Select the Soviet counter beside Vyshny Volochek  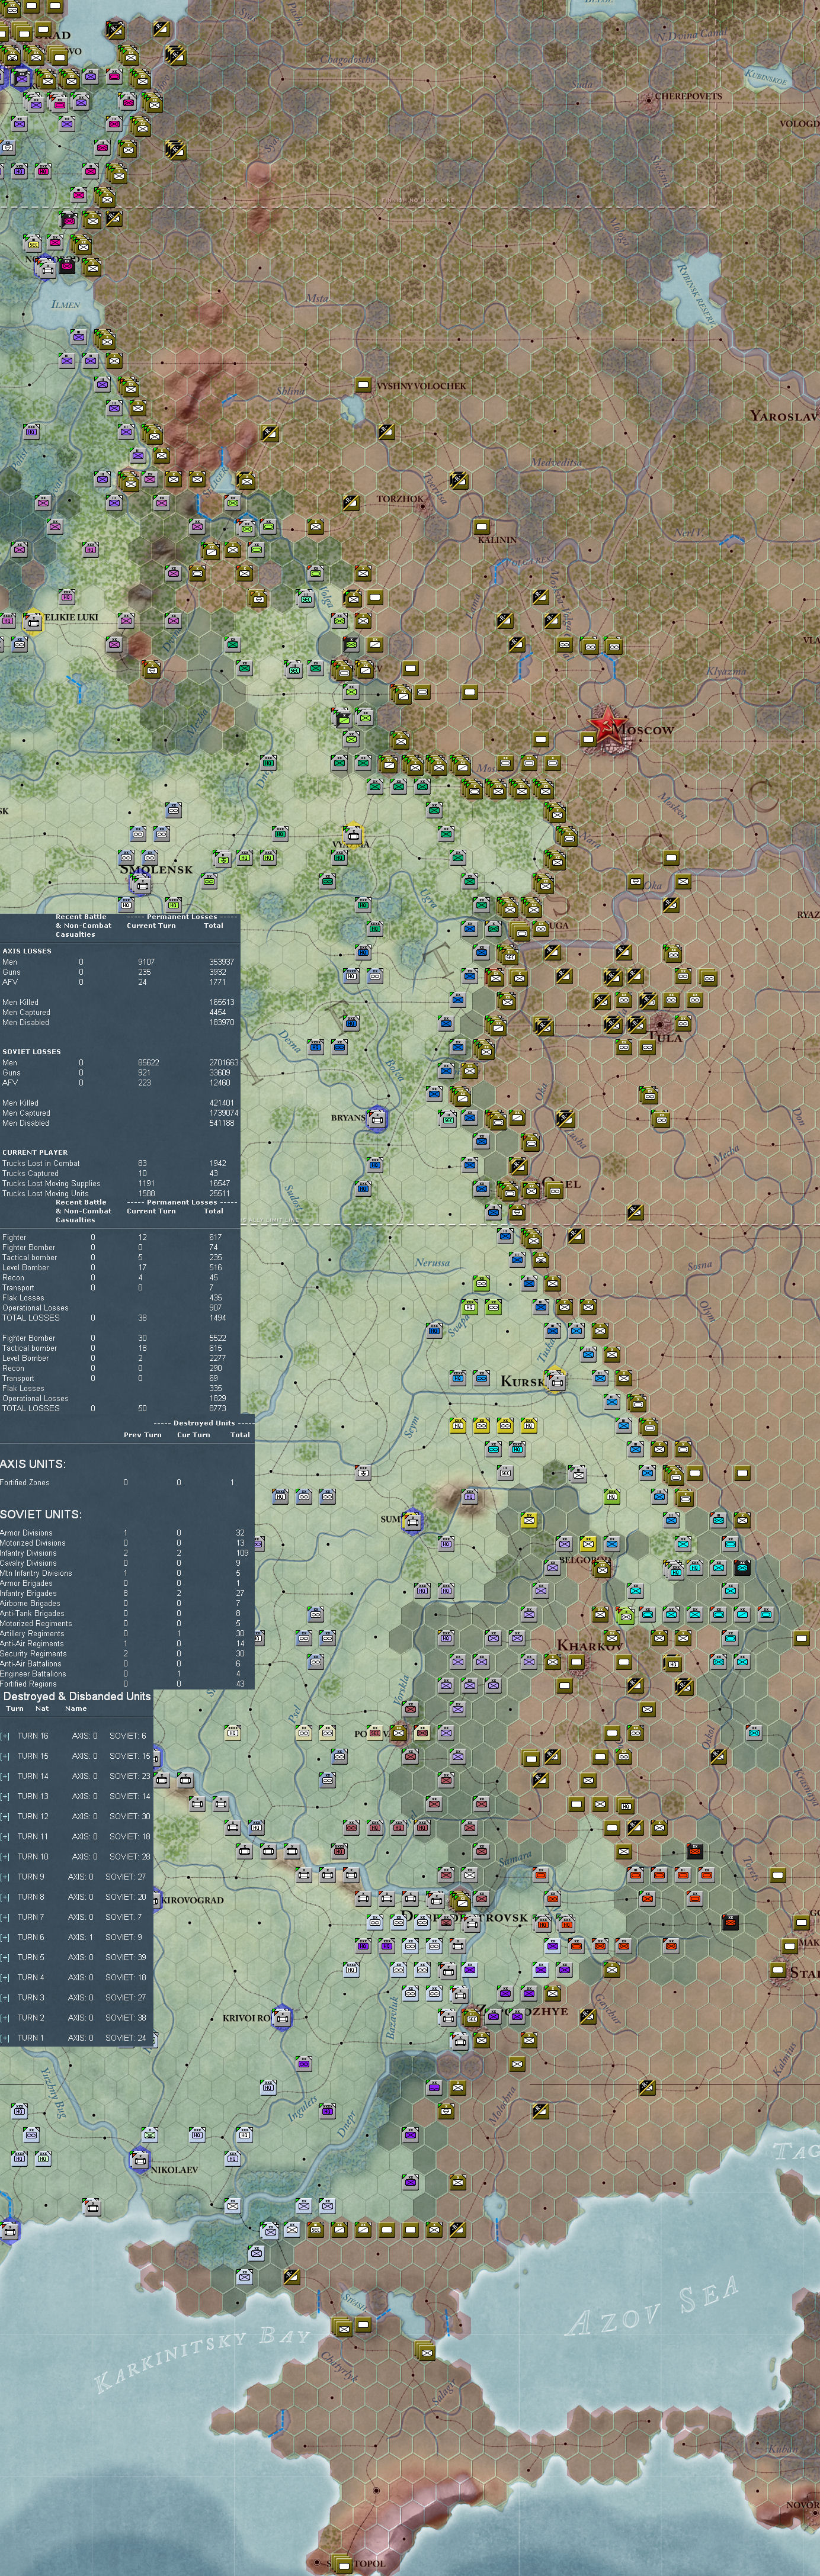(364, 385)
